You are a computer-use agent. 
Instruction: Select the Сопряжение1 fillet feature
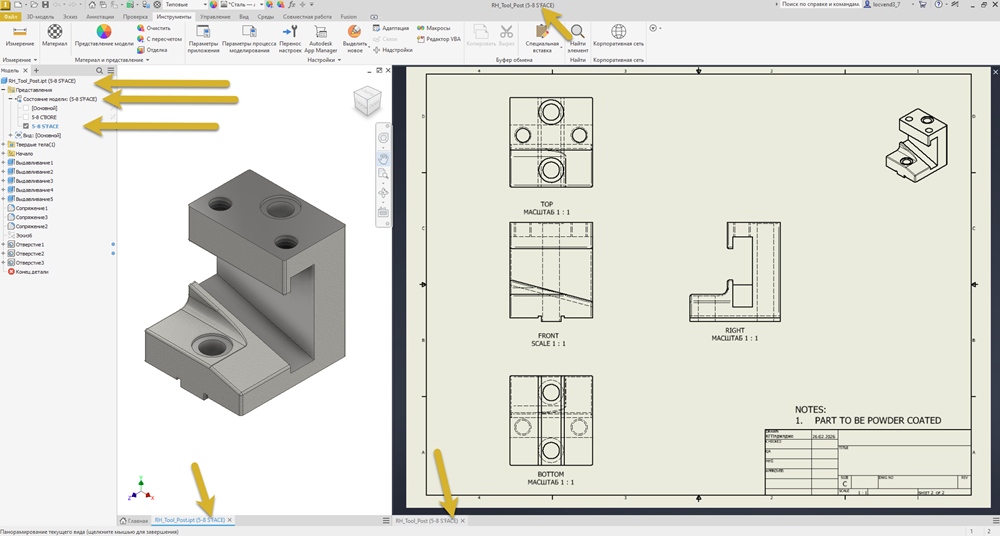tap(27, 208)
